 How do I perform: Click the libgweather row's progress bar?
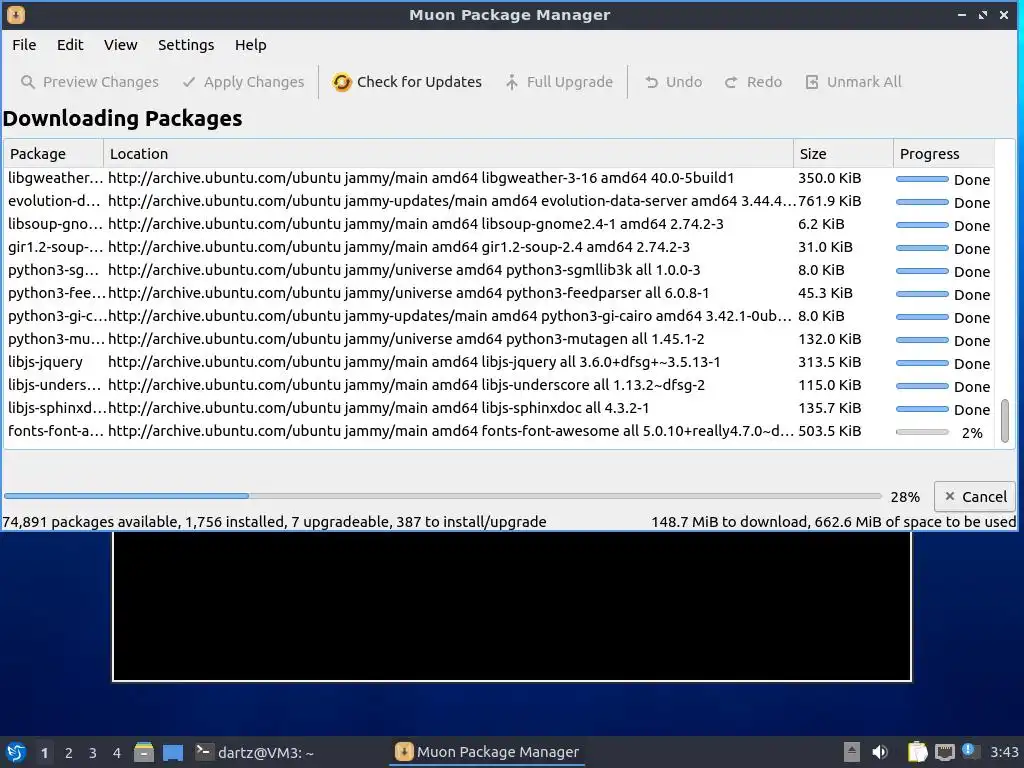pyautogui.click(x=922, y=178)
